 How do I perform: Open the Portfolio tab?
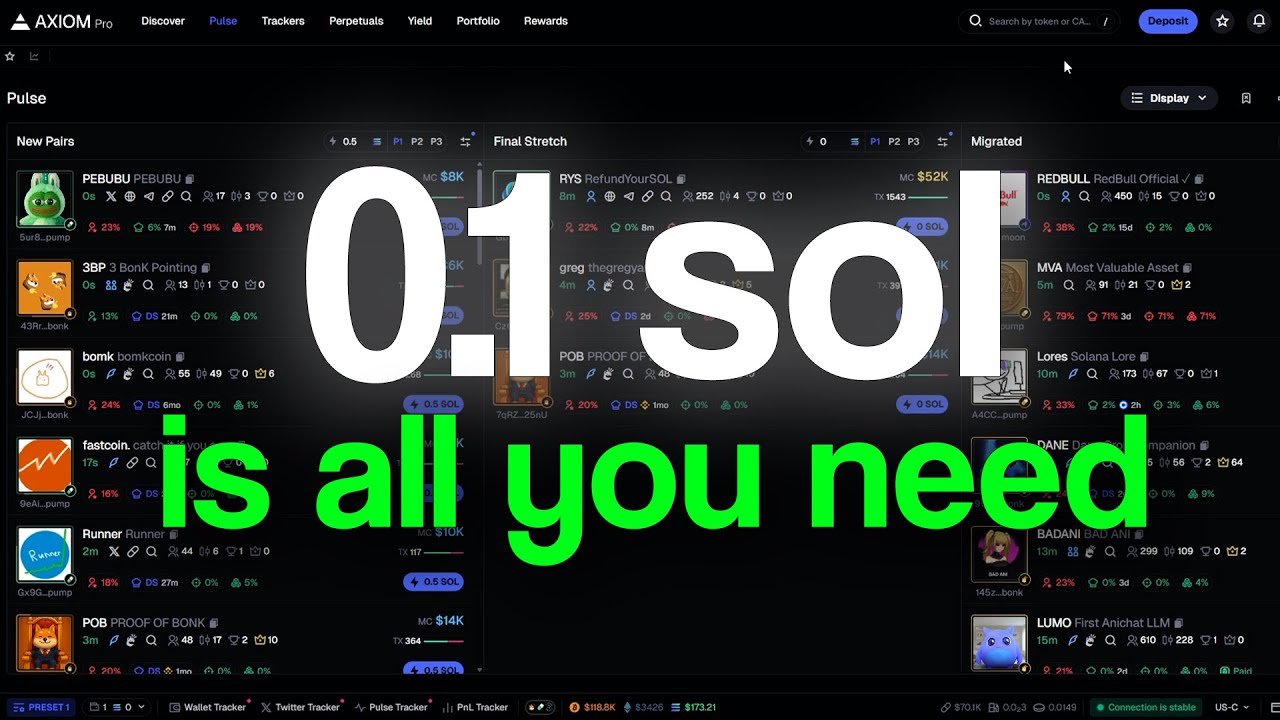click(x=478, y=21)
